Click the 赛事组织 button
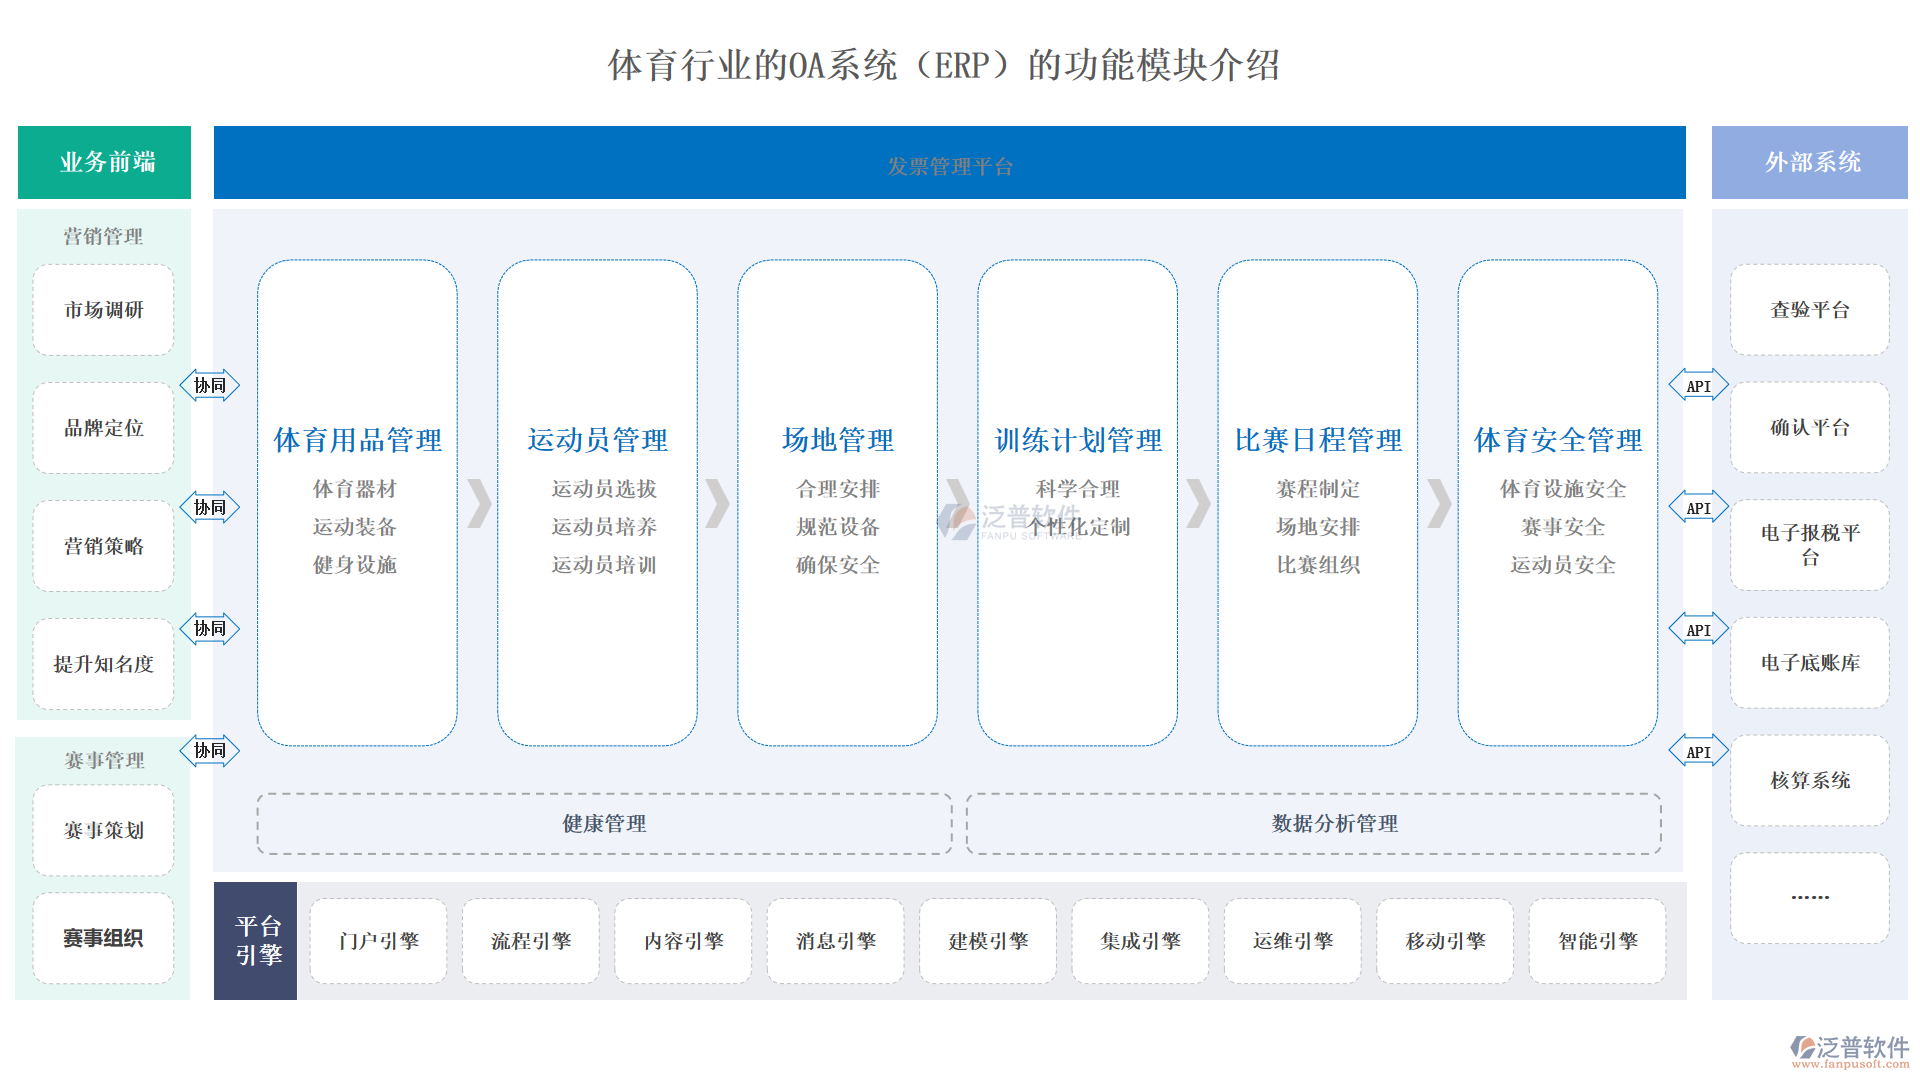 103,938
